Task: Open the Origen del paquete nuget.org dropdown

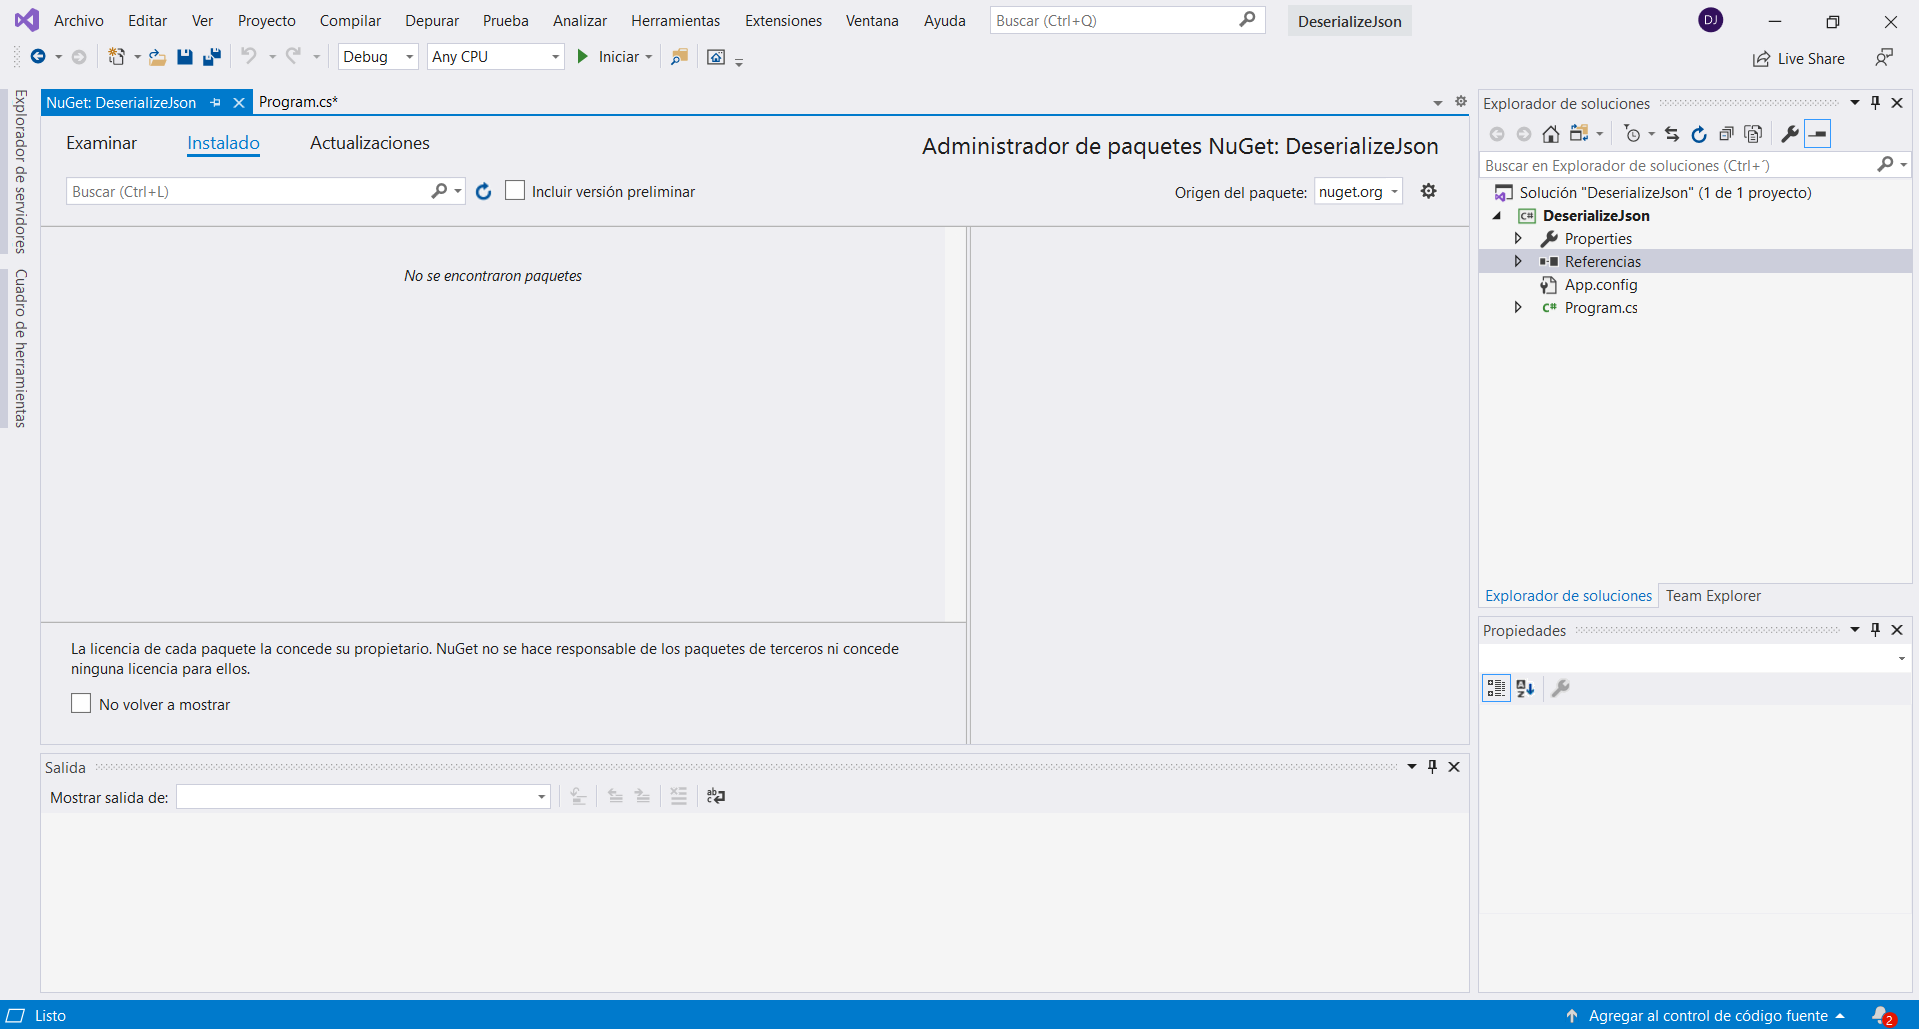Action: coord(1358,192)
